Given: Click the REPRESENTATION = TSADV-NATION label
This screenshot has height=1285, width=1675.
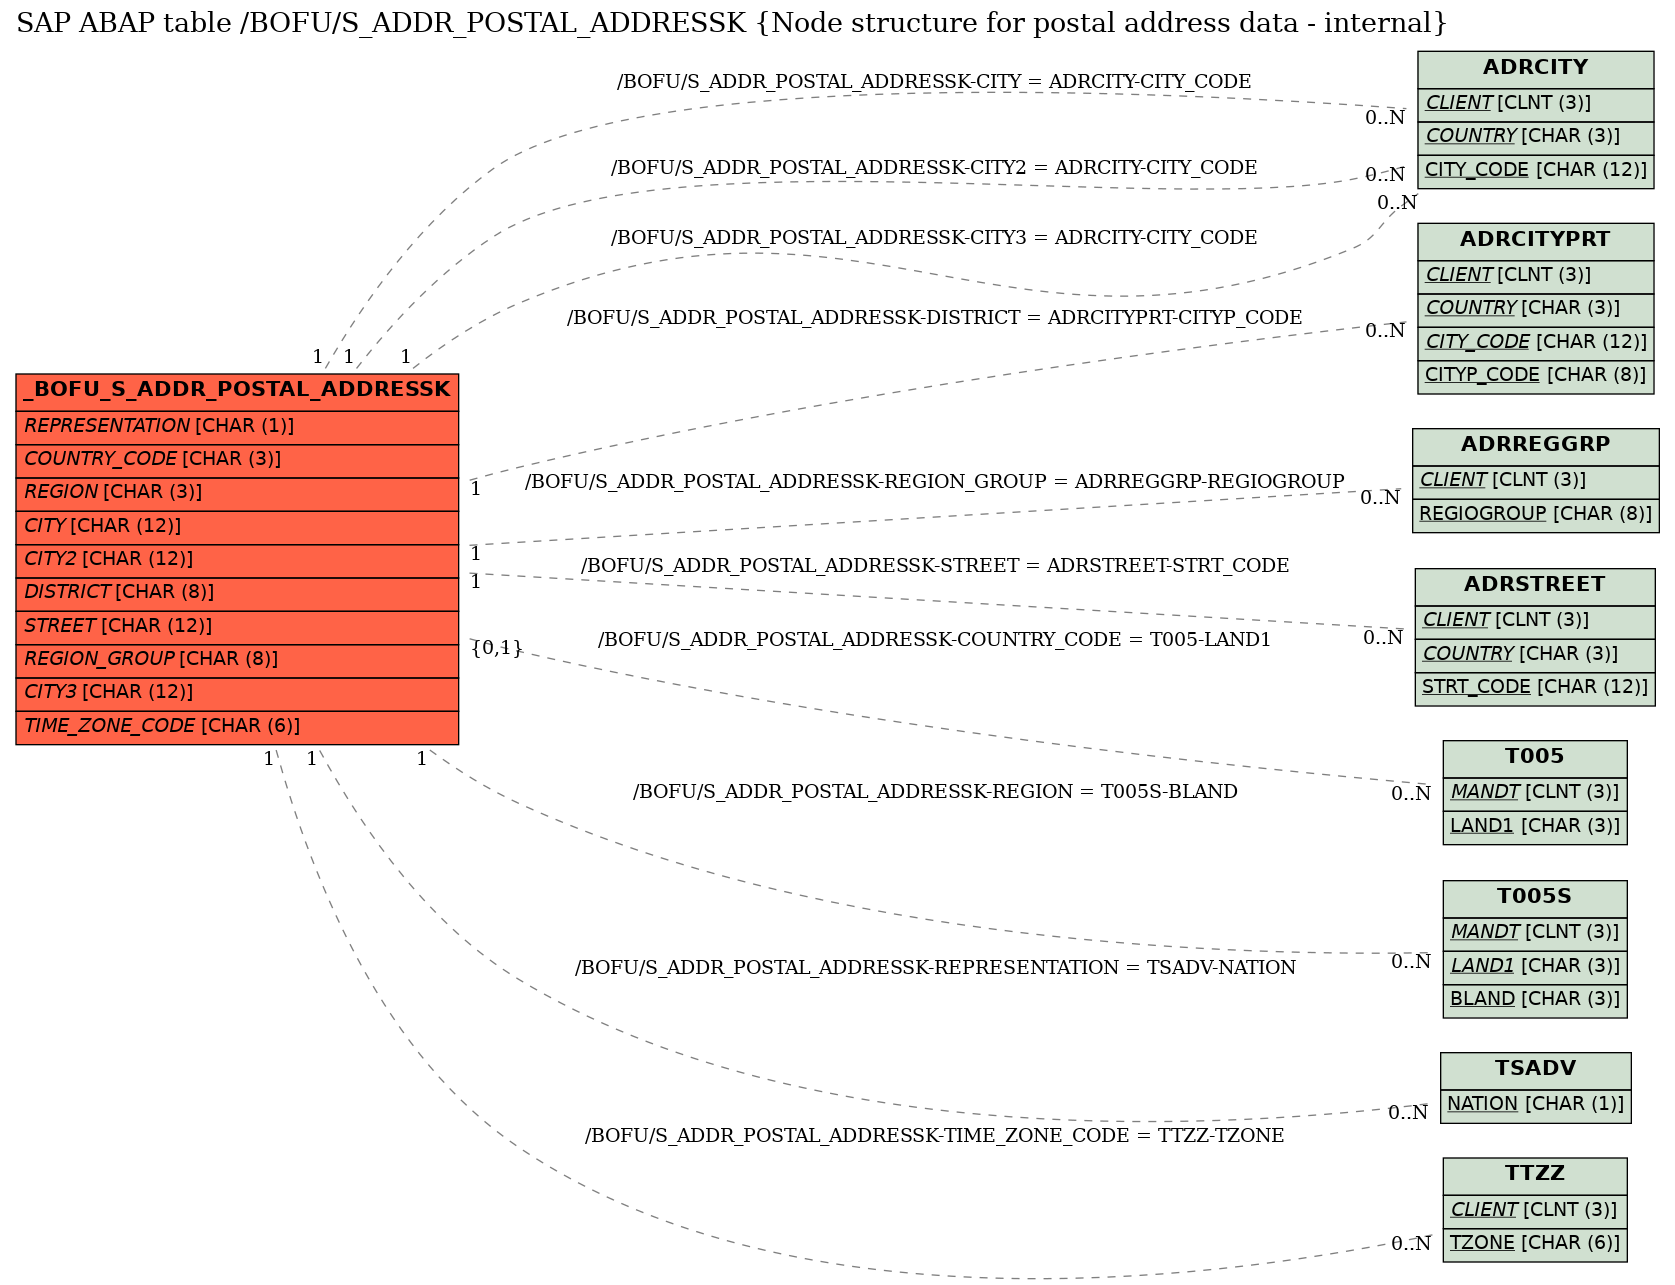Looking at the screenshot, I should [x=934, y=968].
